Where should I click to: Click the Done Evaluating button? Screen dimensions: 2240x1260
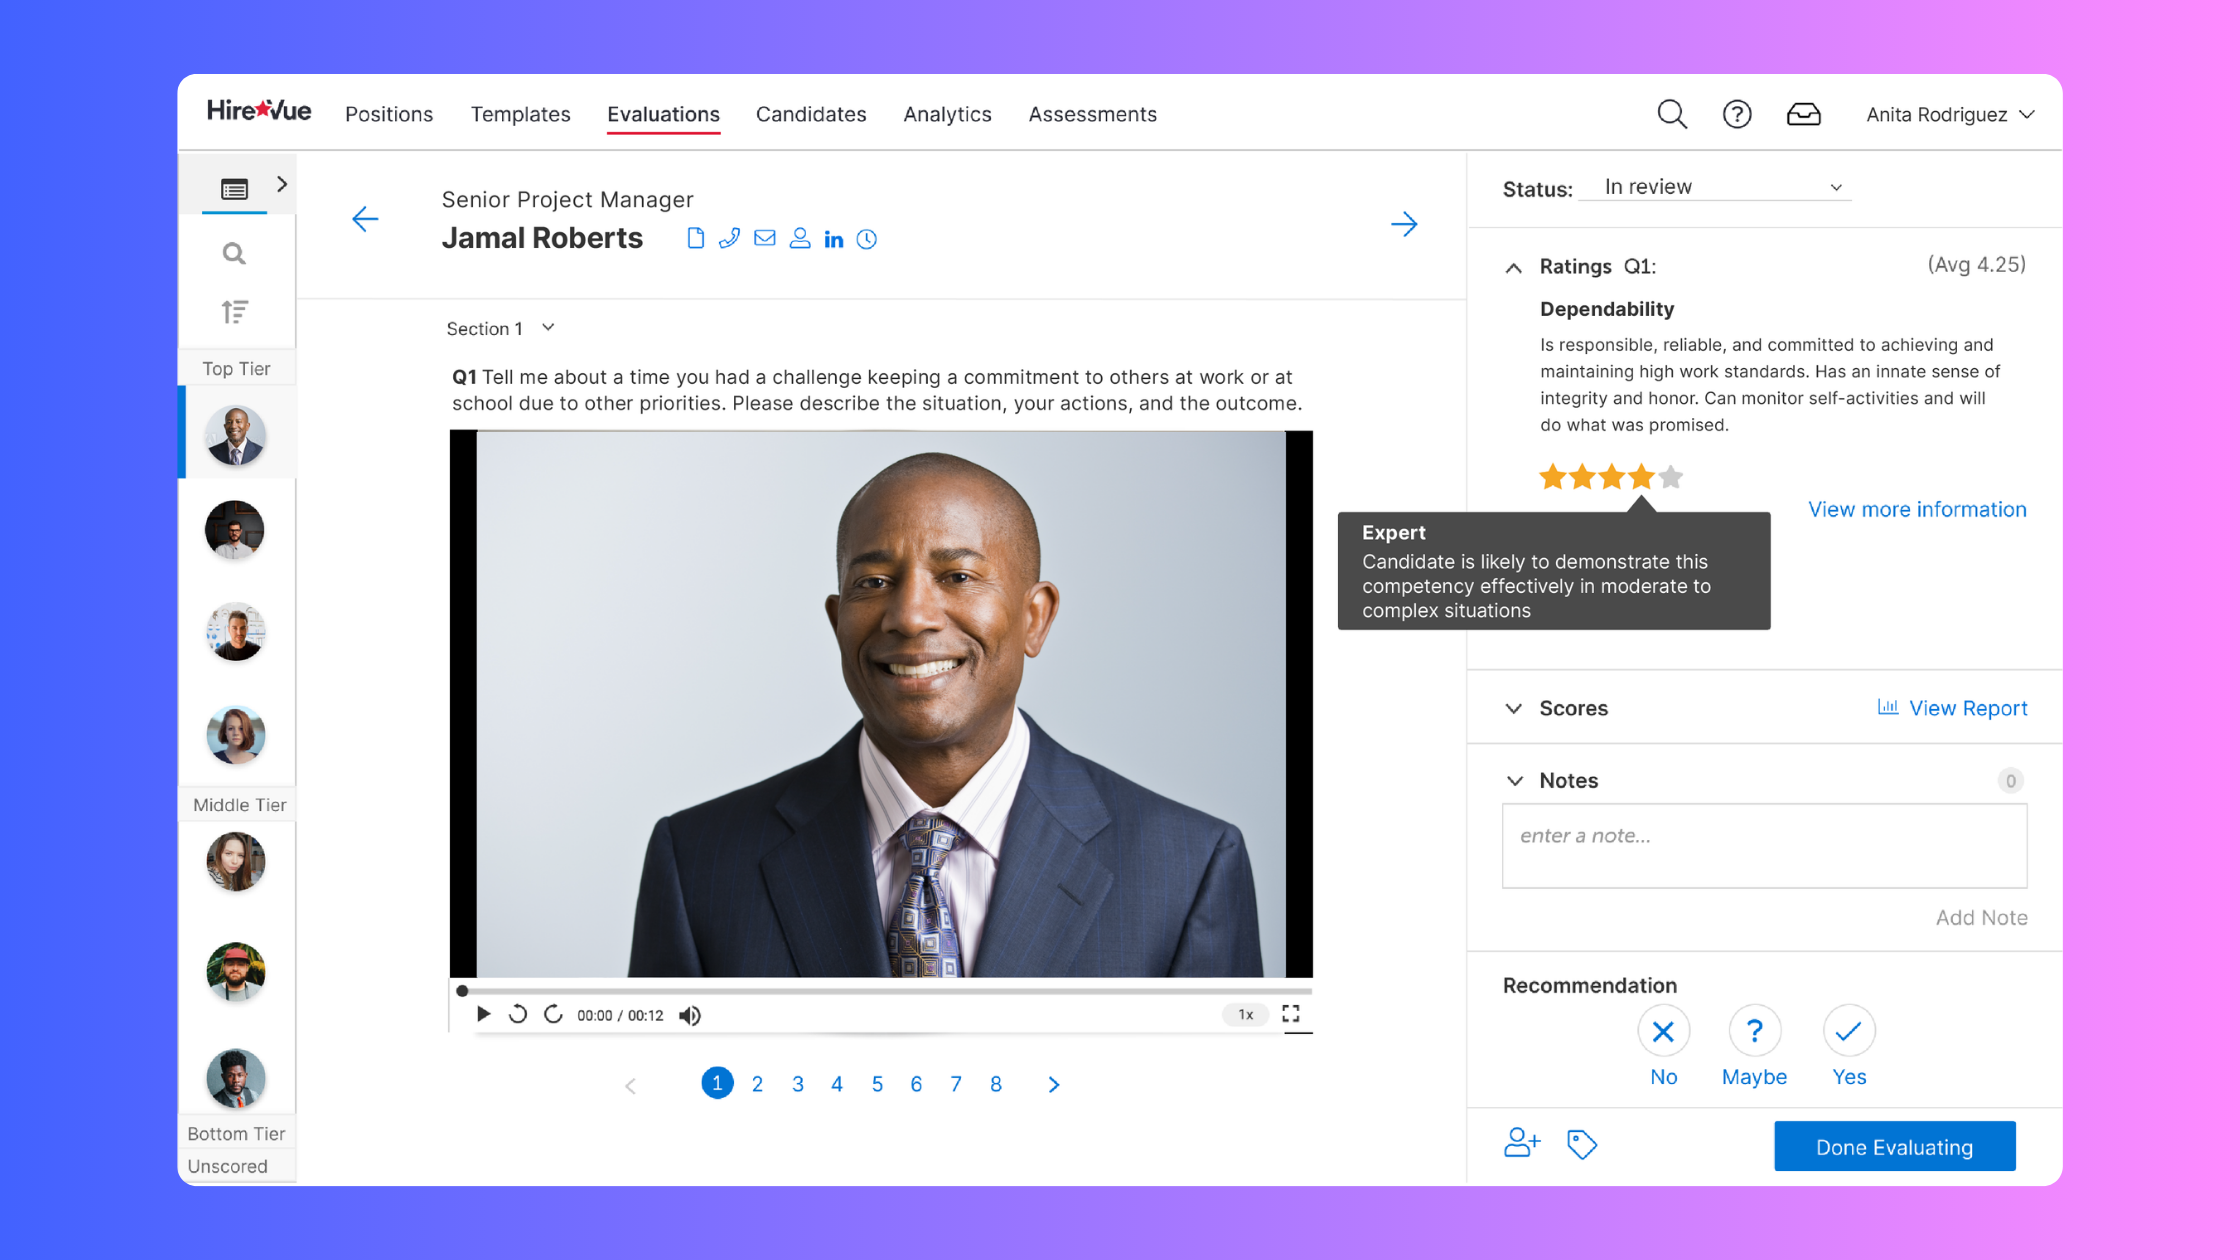(x=1894, y=1147)
